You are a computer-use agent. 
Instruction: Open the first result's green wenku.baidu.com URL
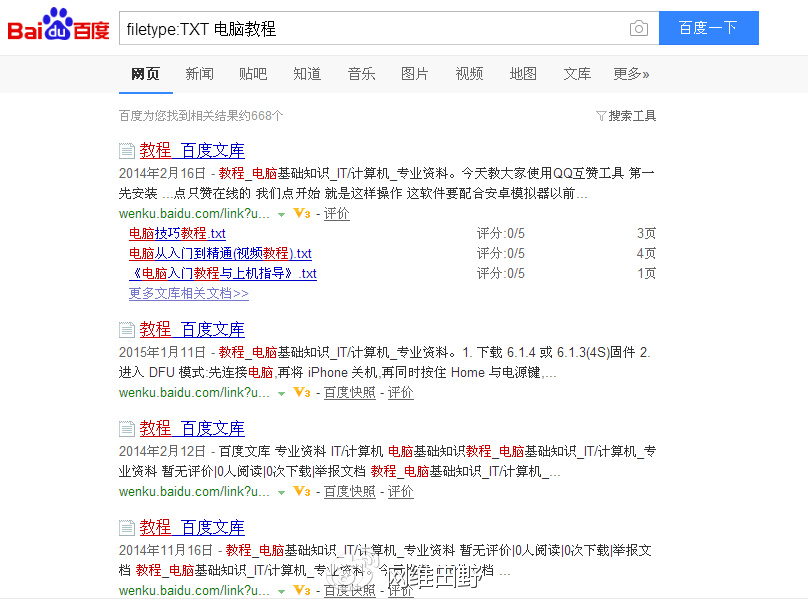194,213
